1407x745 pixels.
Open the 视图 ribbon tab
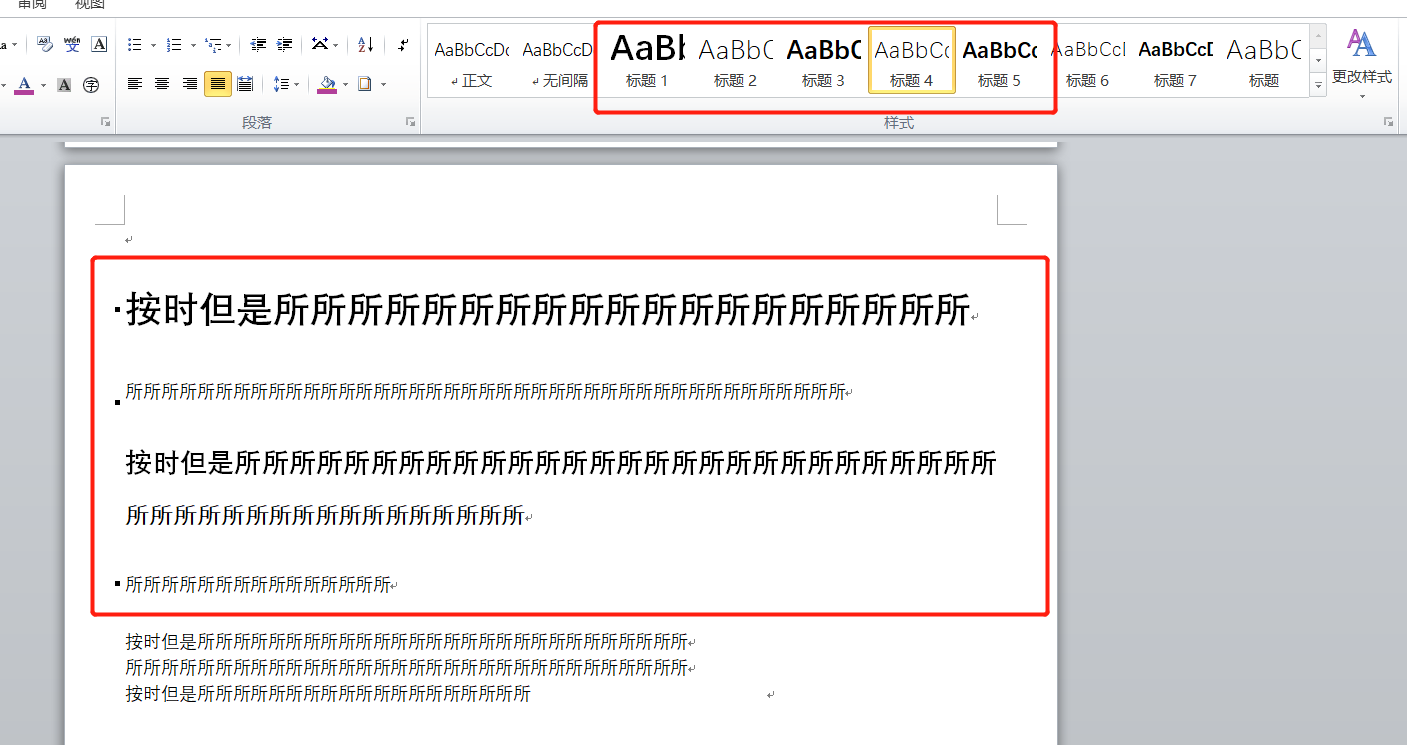tap(89, 5)
